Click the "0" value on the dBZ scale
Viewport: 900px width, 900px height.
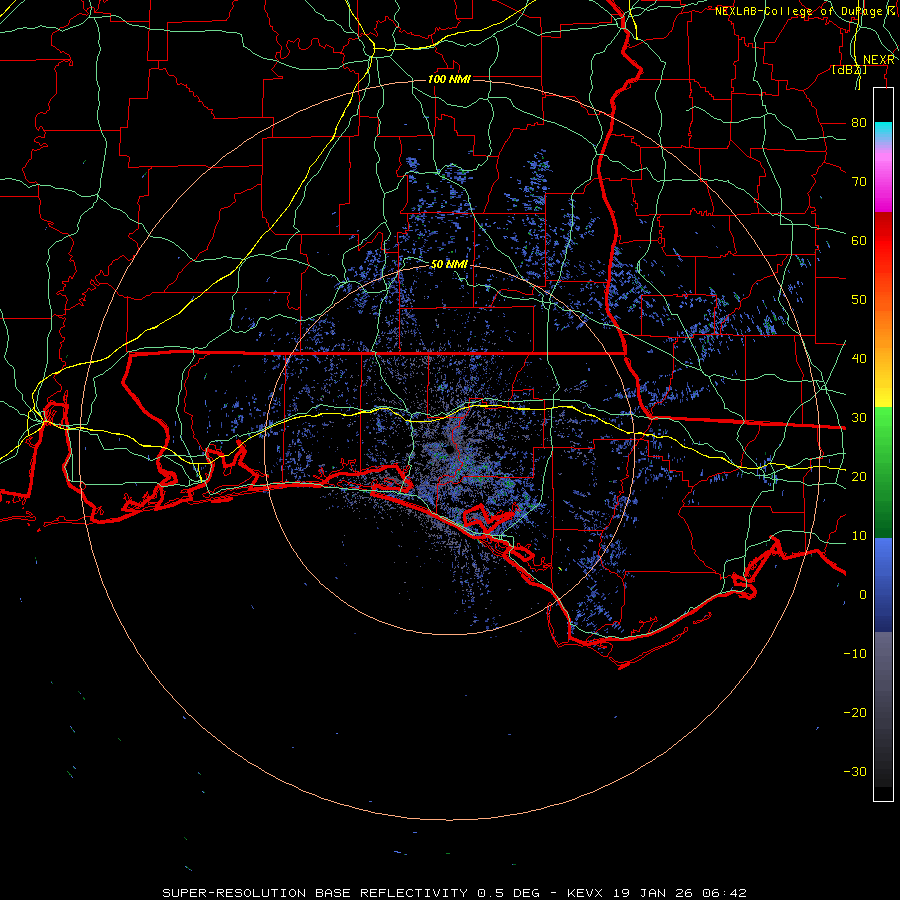point(863,595)
